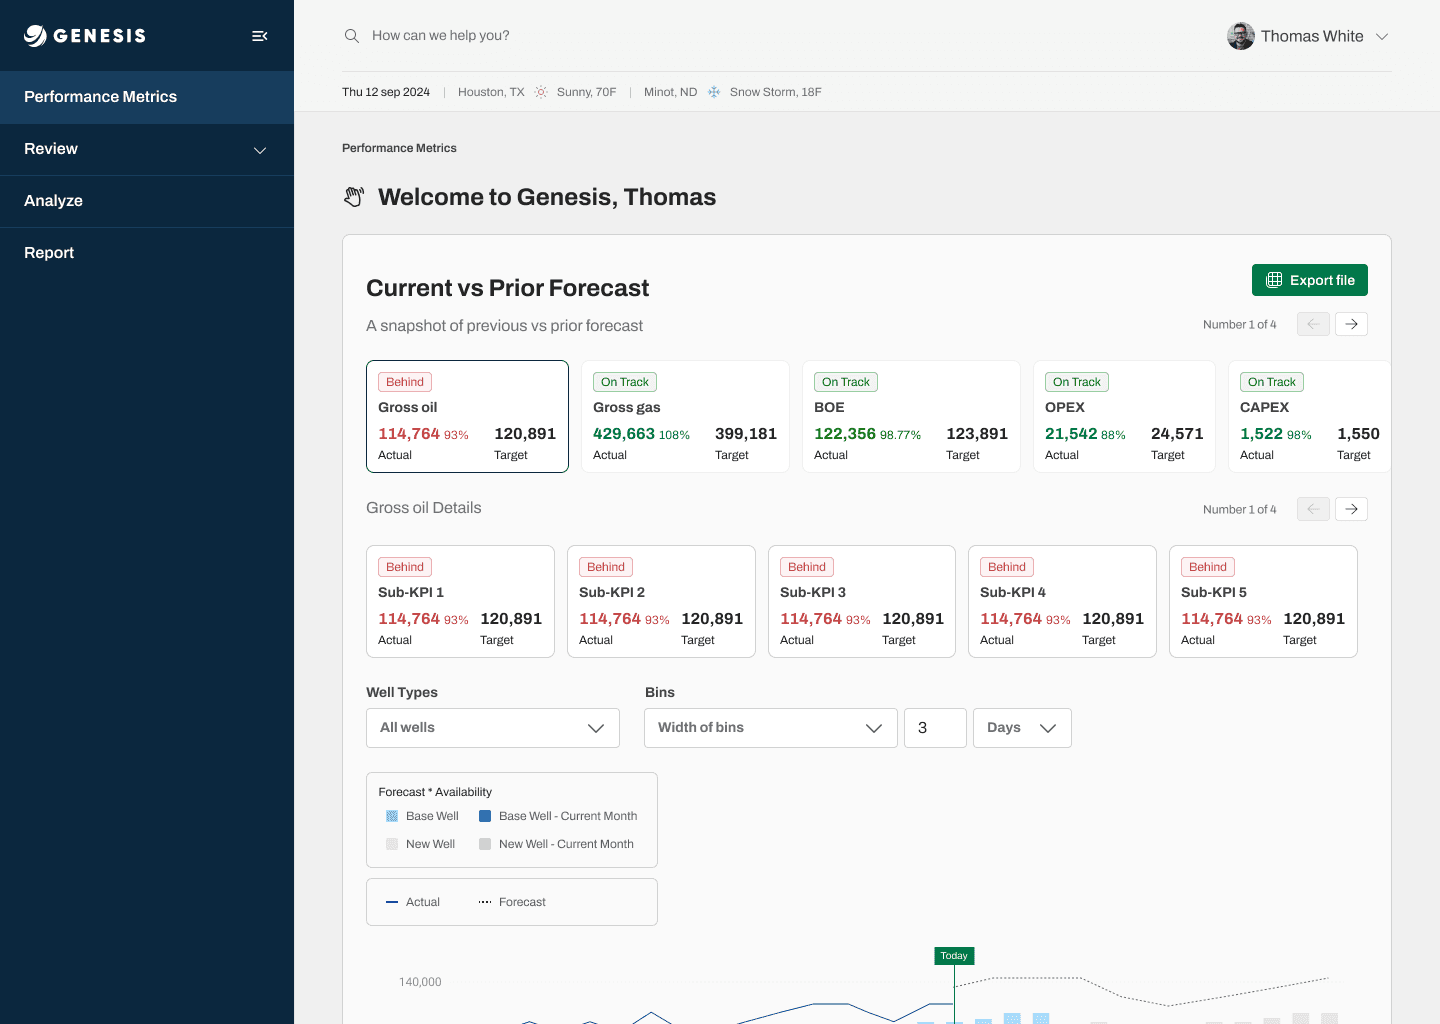Toggle the Base Well legend swatch
This screenshot has height=1024, width=1440.
coord(392,816)
